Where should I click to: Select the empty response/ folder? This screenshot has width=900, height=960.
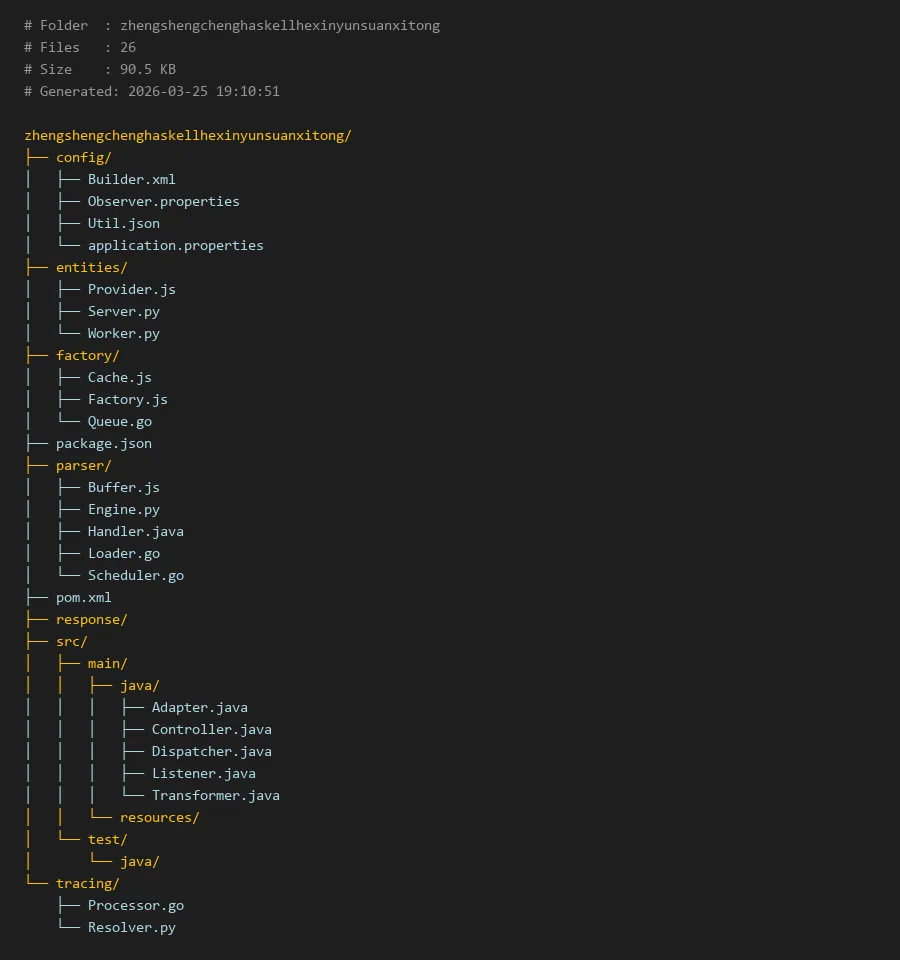[91, 619]
